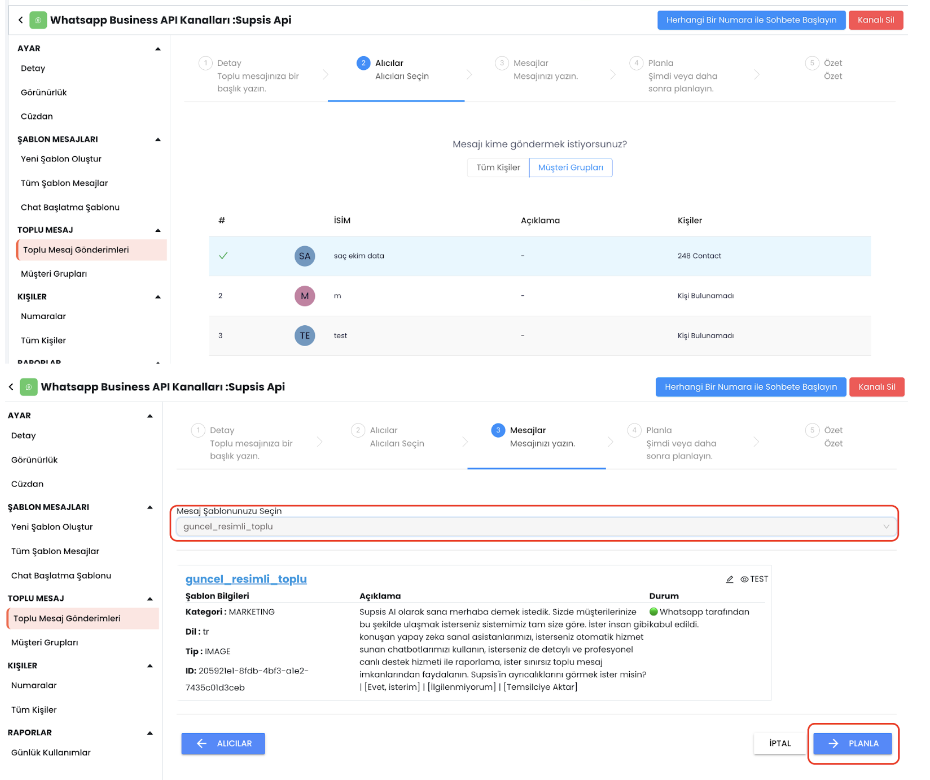Collapse TOPLU MESAJ section on Mesajlar screen

pos(150,598)
